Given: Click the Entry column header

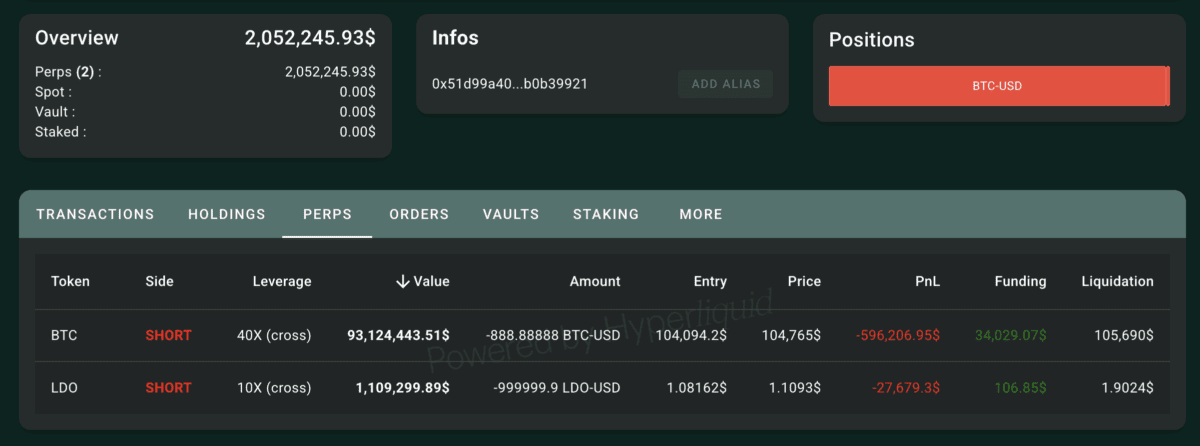Looking at the screenshot, I should pos(710,282).
